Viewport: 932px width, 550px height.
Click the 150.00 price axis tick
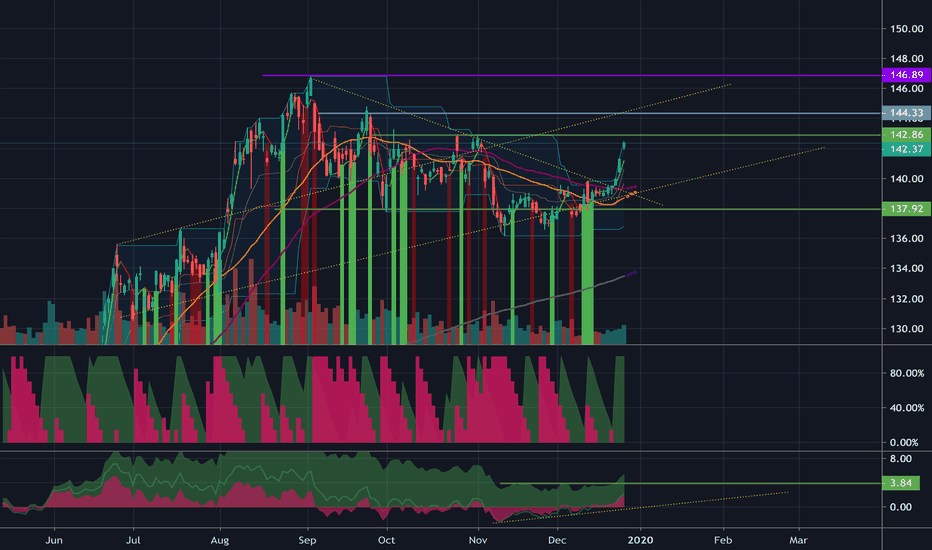906,29
